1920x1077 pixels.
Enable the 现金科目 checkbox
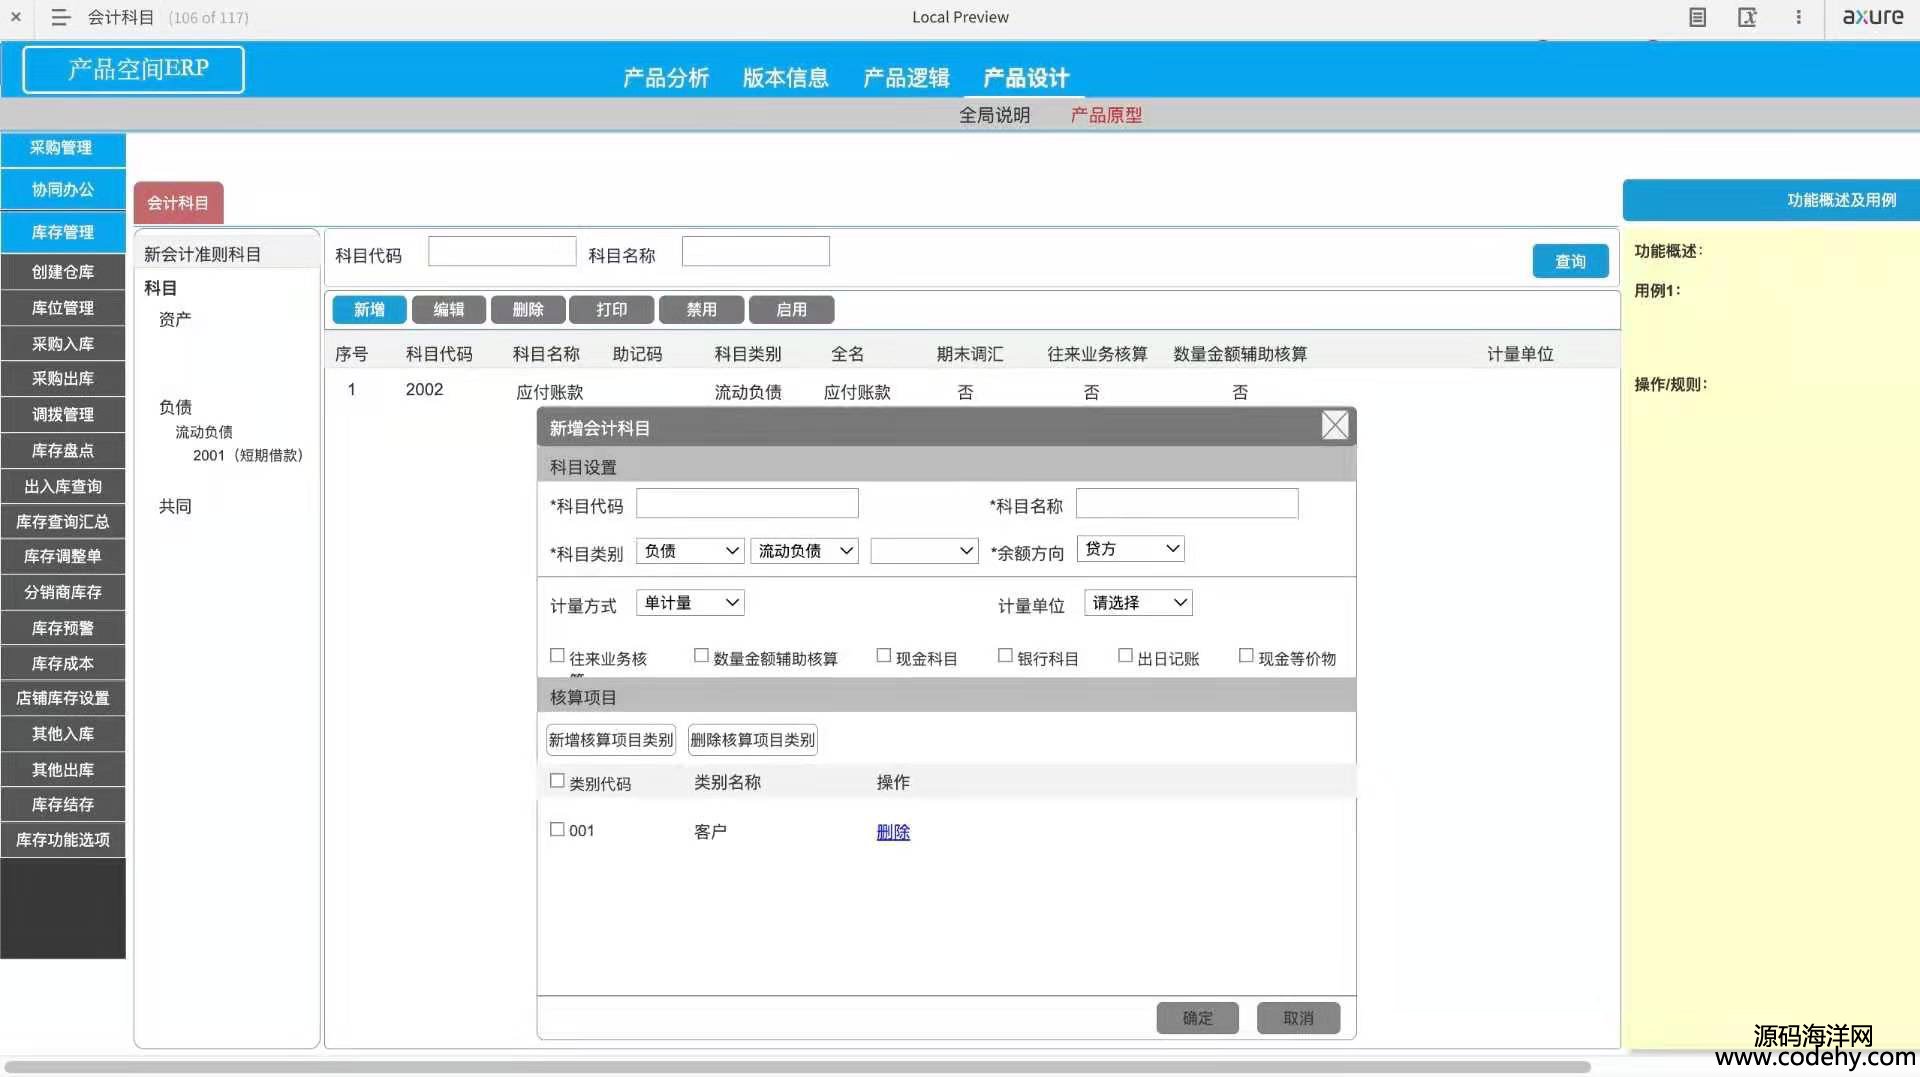(x=884, y=656)
